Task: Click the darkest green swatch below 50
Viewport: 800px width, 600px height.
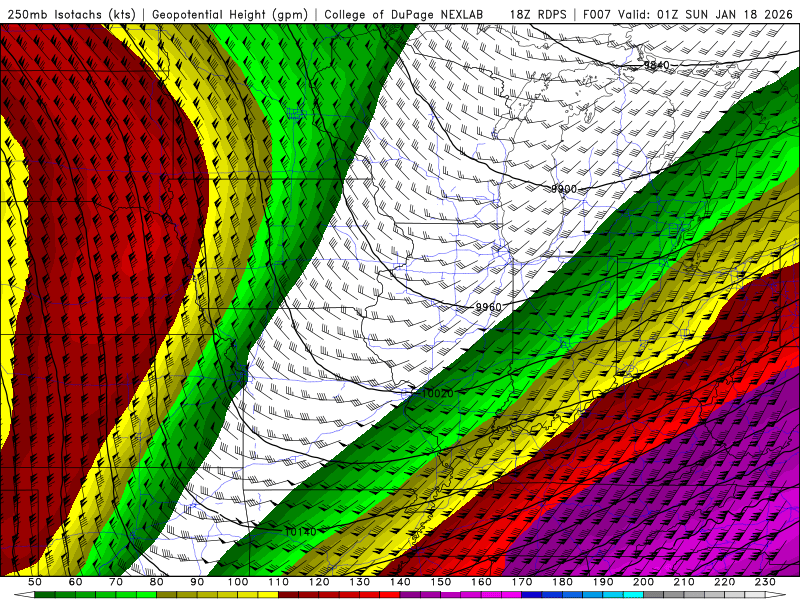Action: pos(45,595)
